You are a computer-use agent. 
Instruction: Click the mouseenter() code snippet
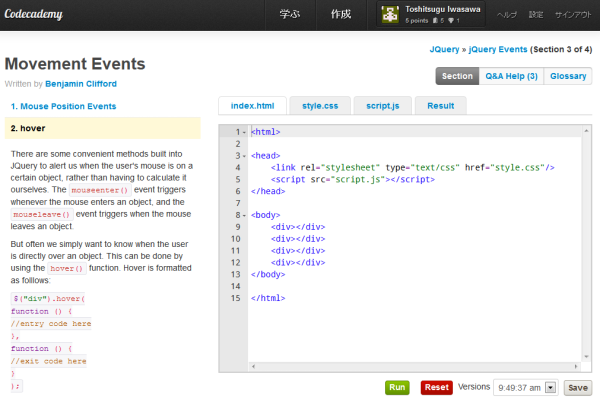[x=99, y=190]
